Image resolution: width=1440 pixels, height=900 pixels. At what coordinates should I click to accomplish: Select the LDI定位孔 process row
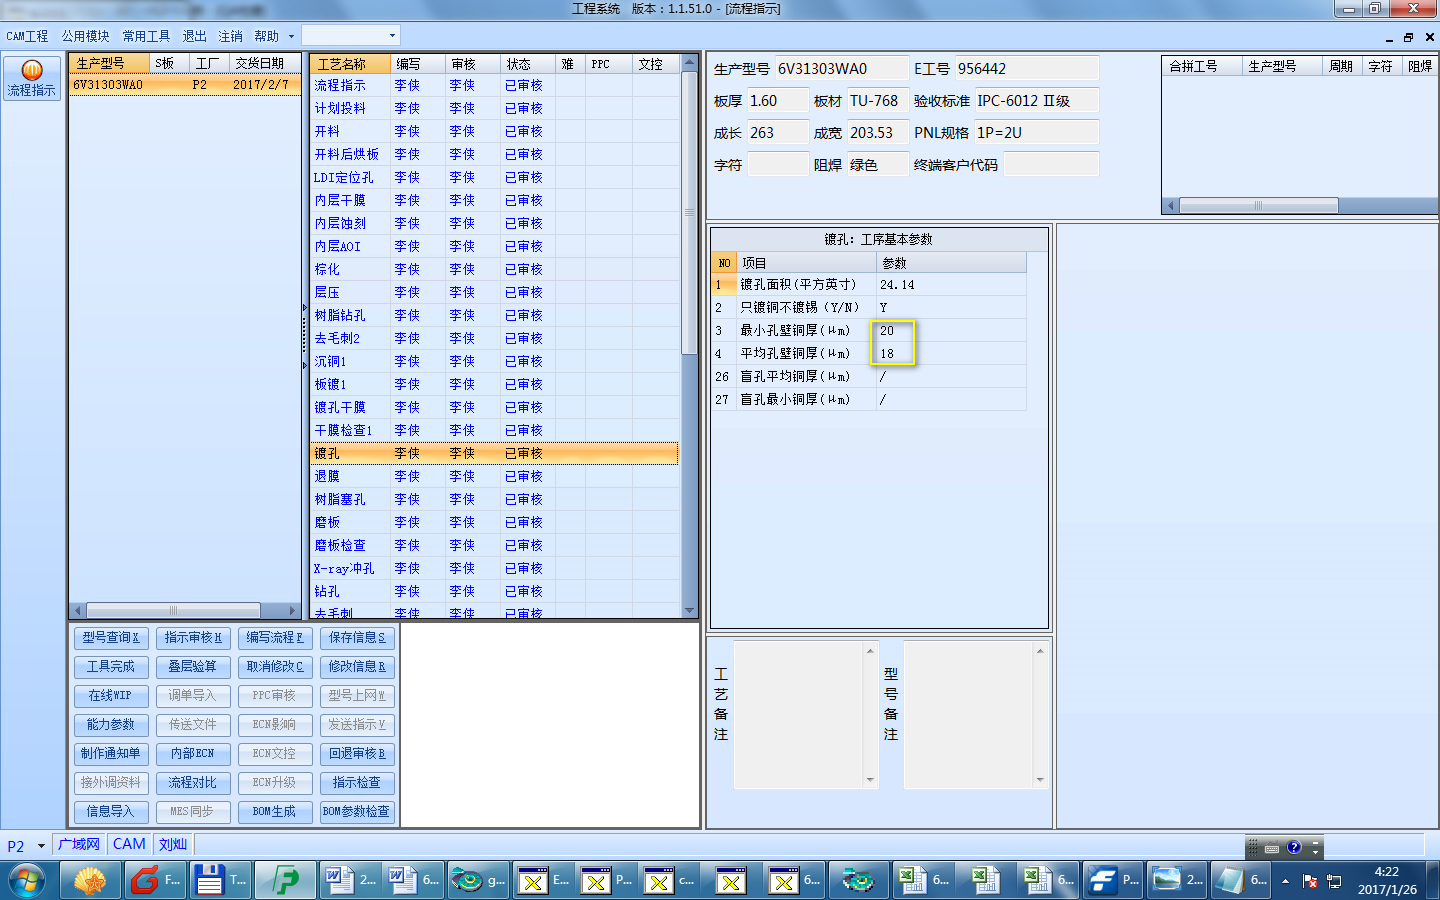(494, 178)
